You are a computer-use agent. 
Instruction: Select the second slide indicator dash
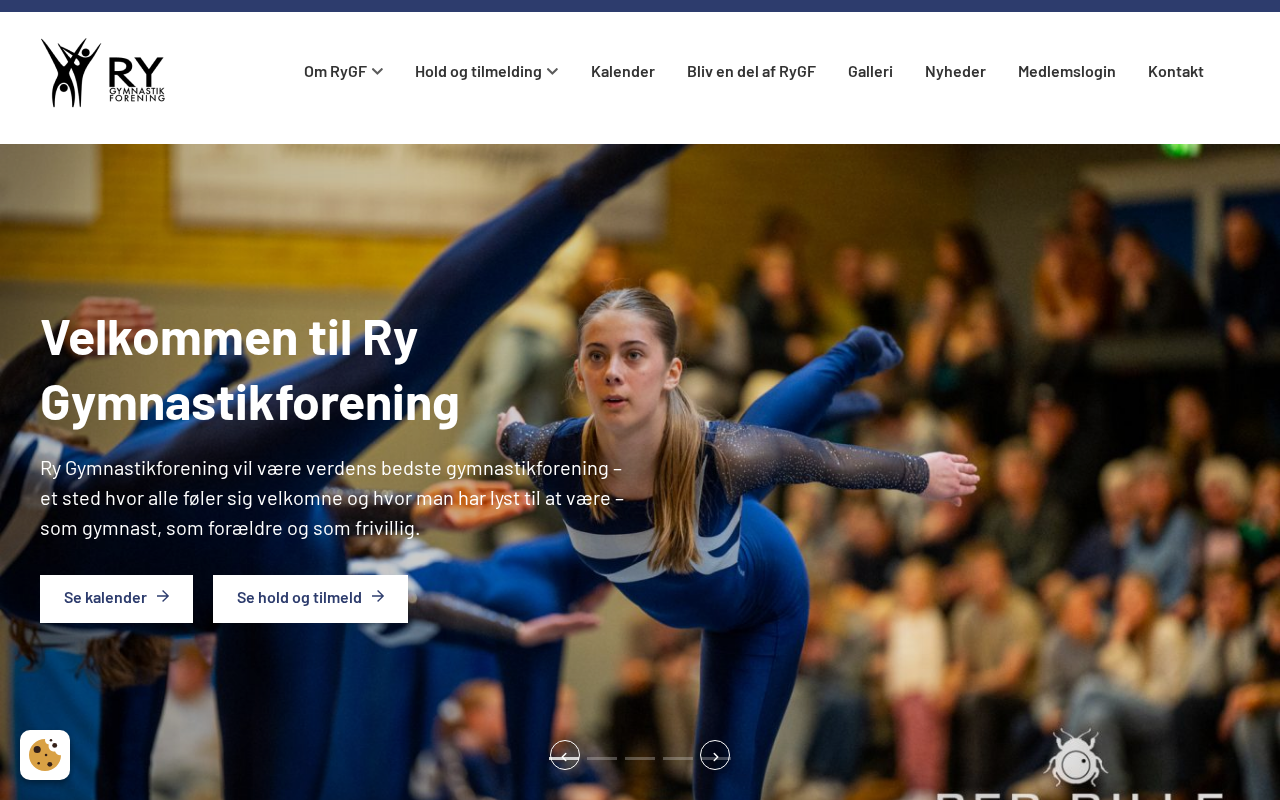click(x=602, y=758)
